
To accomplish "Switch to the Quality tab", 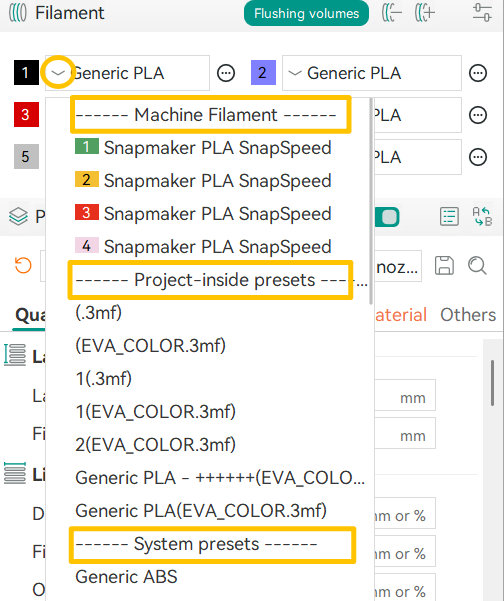I will click(30, 315).
